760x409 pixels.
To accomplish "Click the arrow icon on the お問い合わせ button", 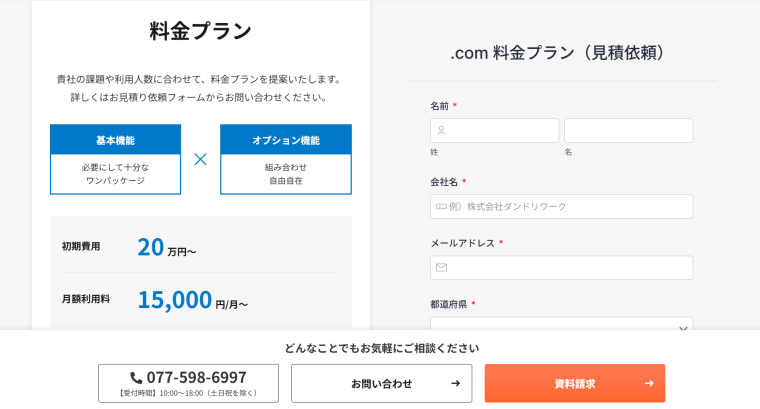I will (455, 383).
